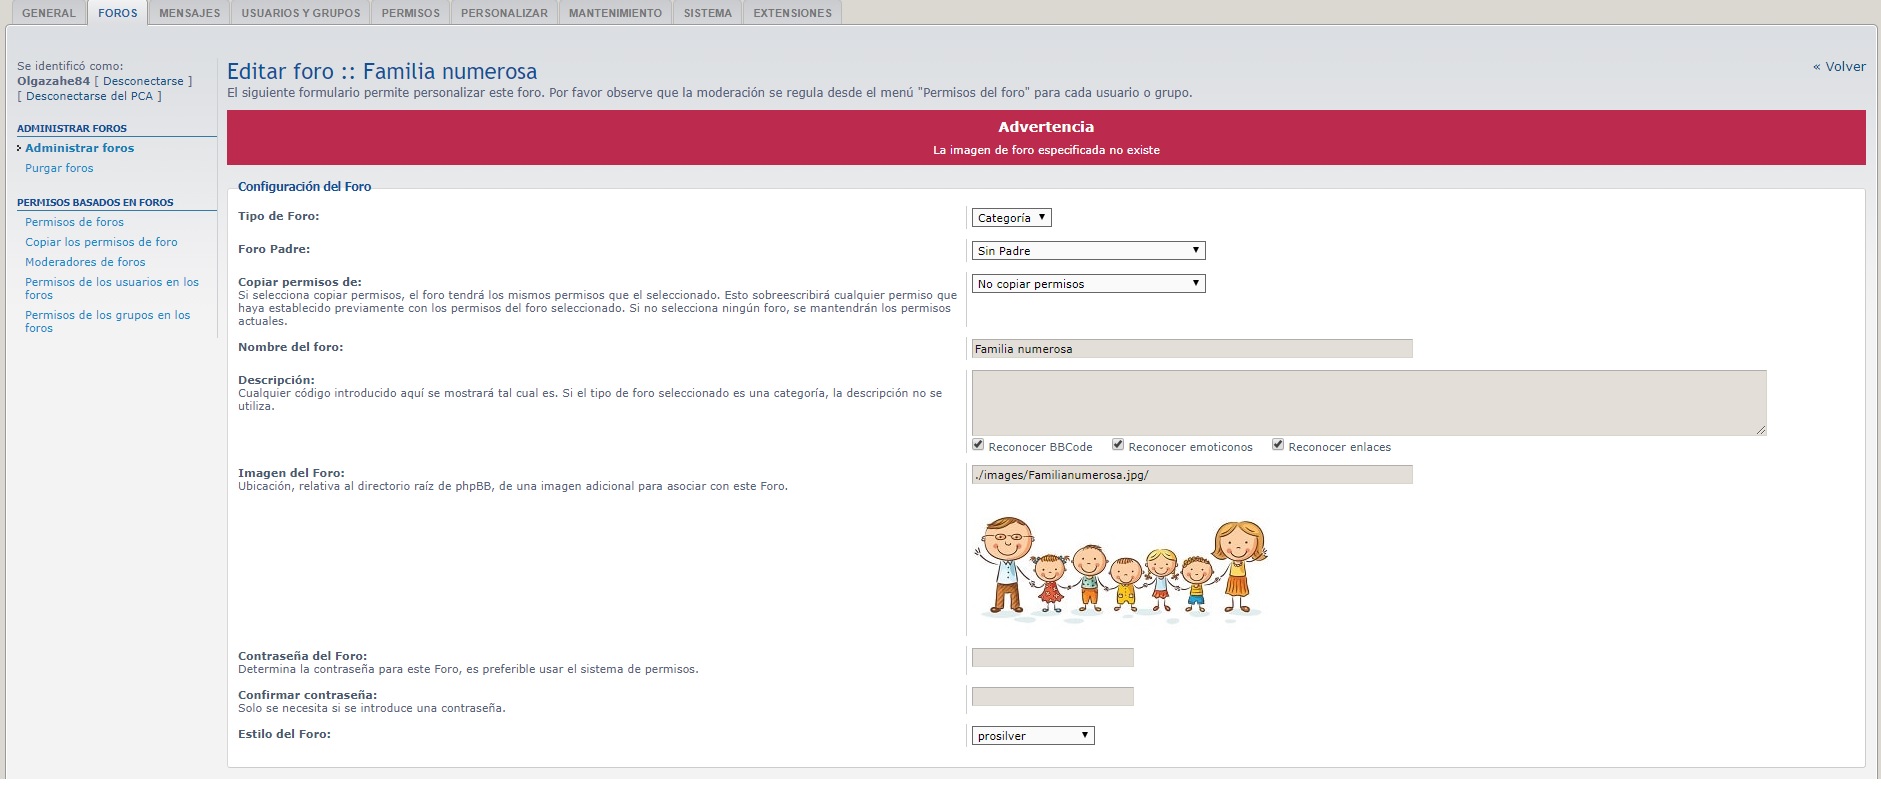Toggle the Reconocer BBCode checkbox
Viewport: 1881px width, 800px height.
(x=978, y=445)
